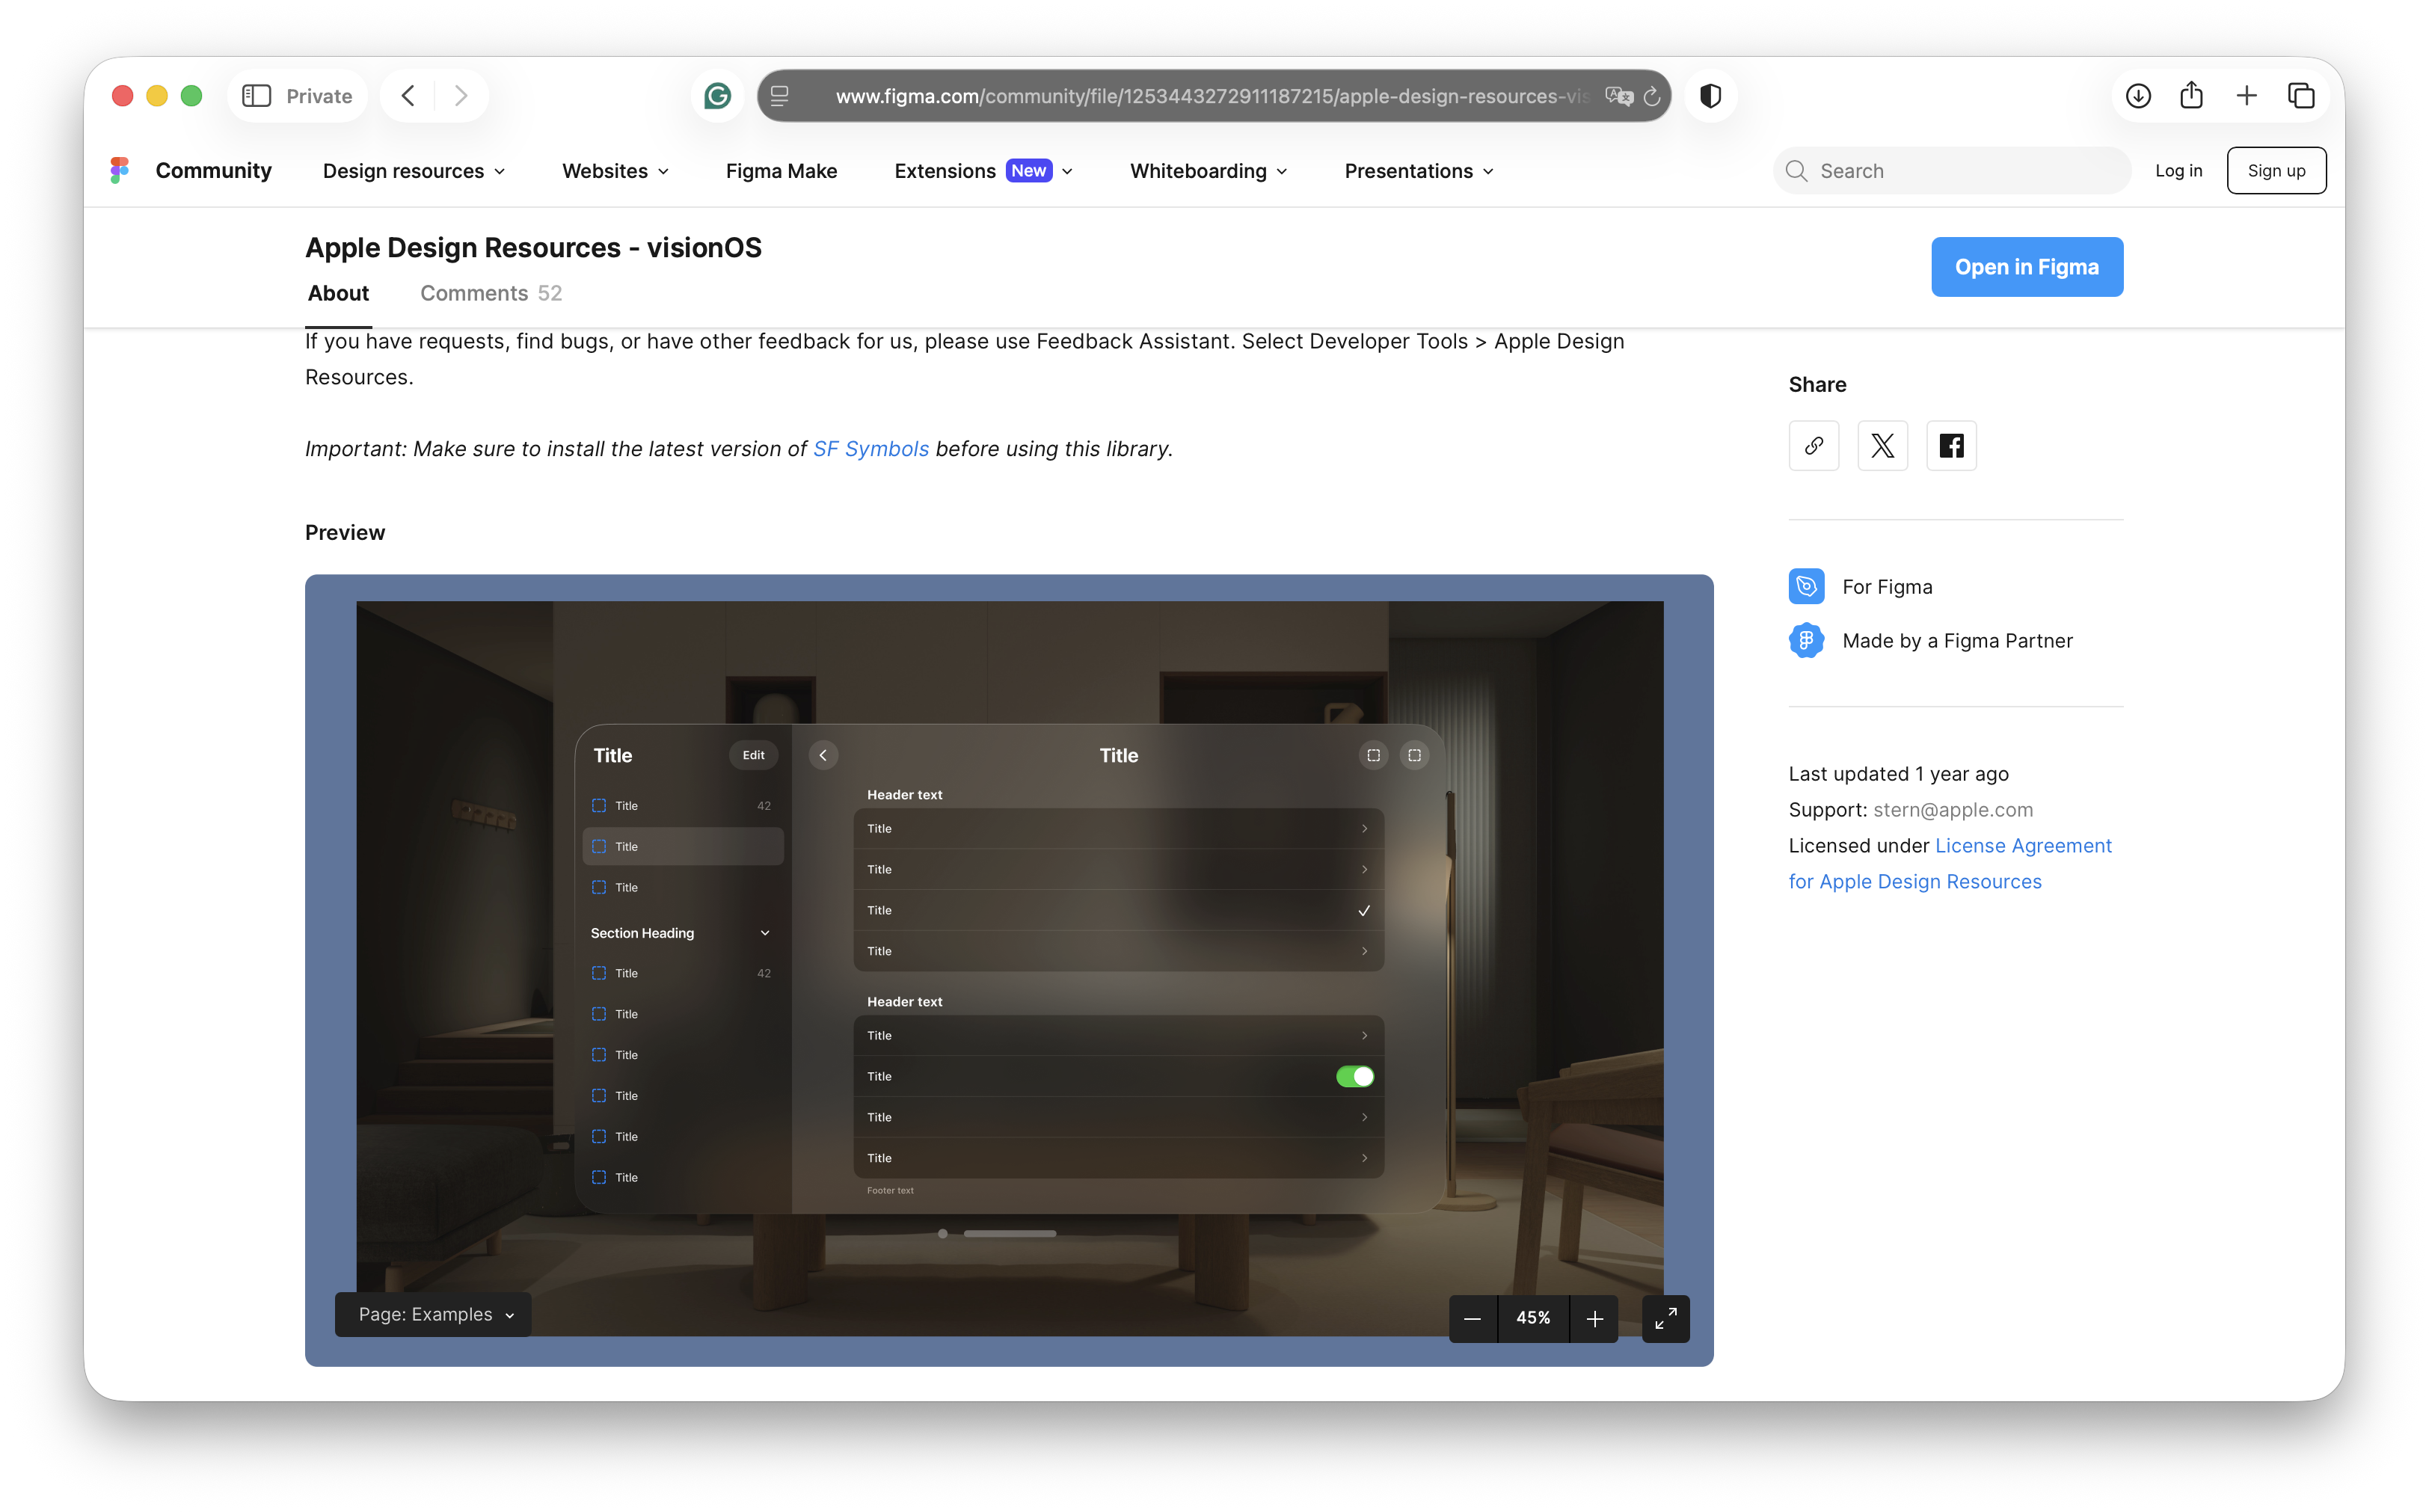This screenshot has height=1512, width=2429.
Task: Open the Whiteboarding dropdown
Action: tap(1209, 171)
